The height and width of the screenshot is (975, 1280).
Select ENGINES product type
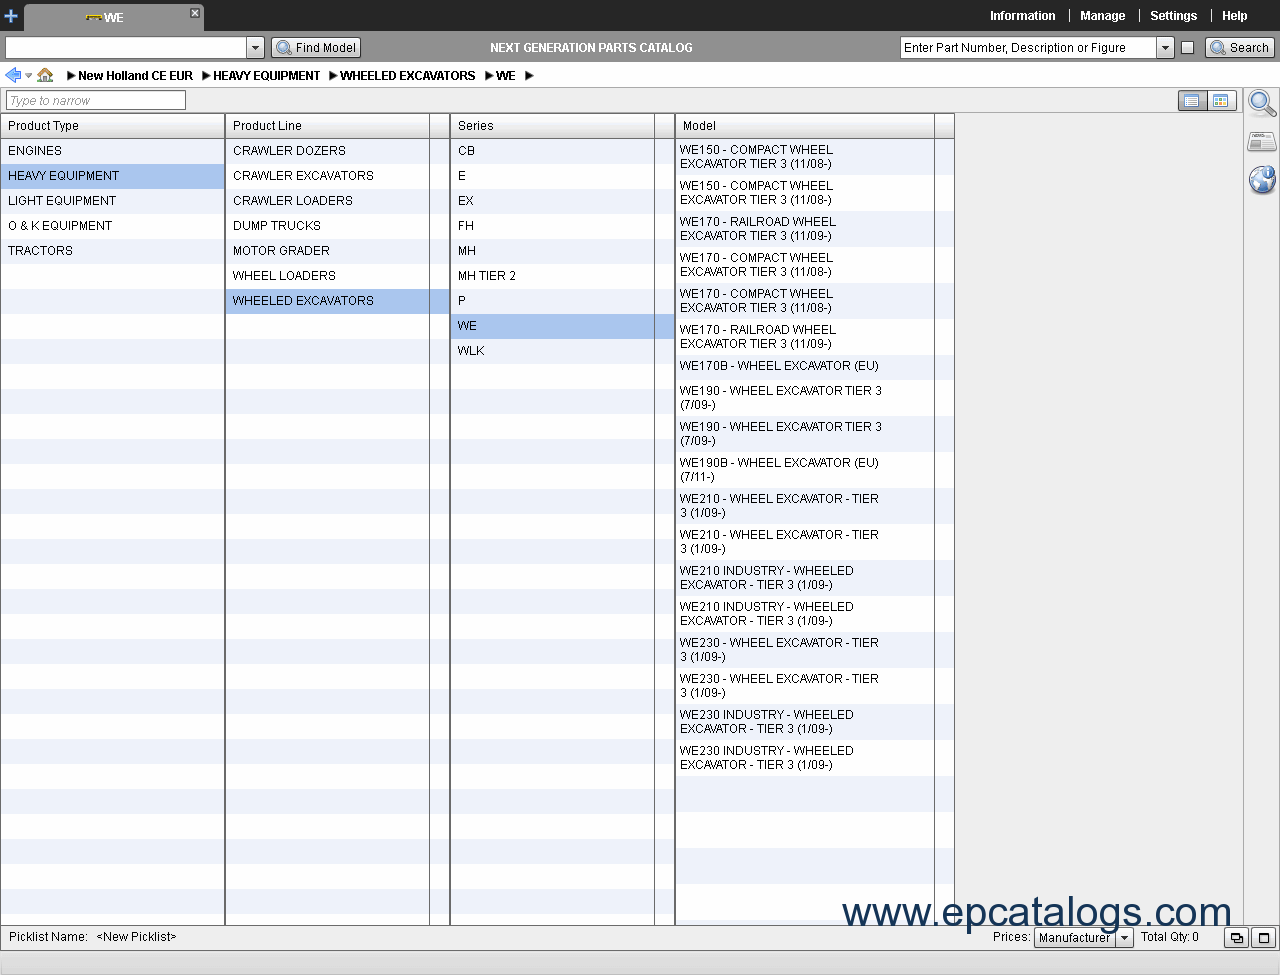tap(112, 151)
